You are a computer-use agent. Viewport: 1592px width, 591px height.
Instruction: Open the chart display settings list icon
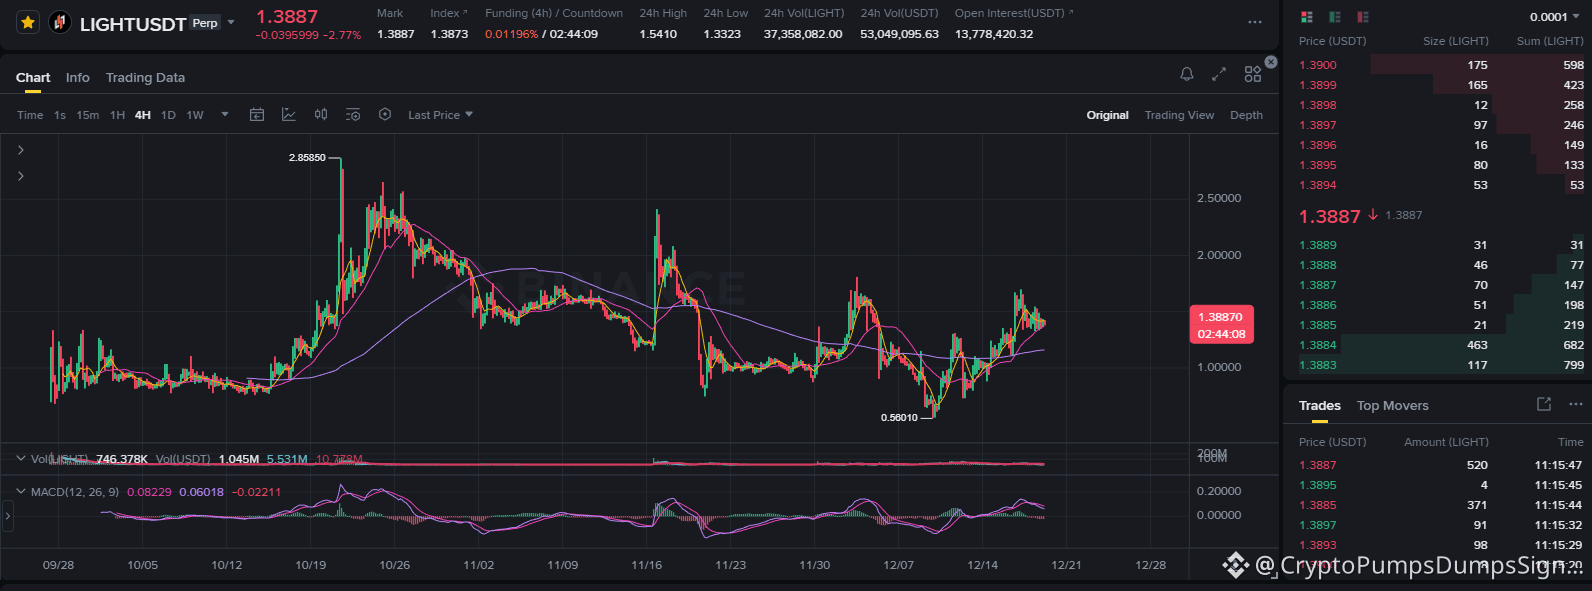[353, 115]
